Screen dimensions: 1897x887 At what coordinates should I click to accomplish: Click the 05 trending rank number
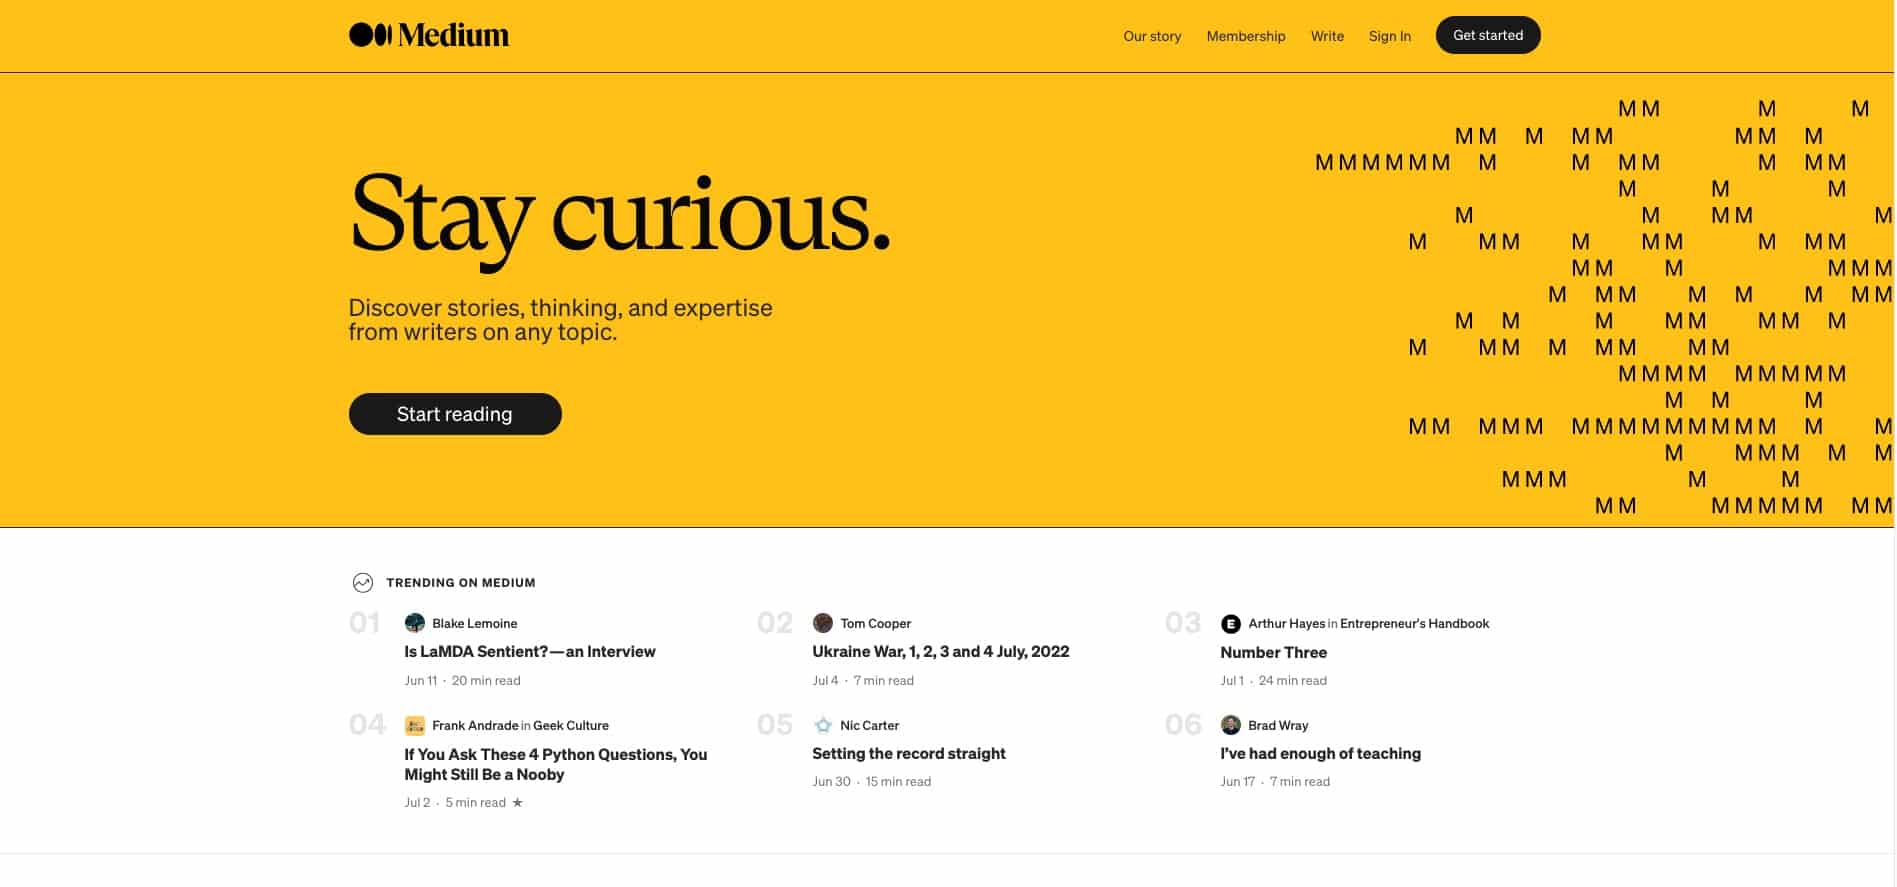(x=775, y=725)
